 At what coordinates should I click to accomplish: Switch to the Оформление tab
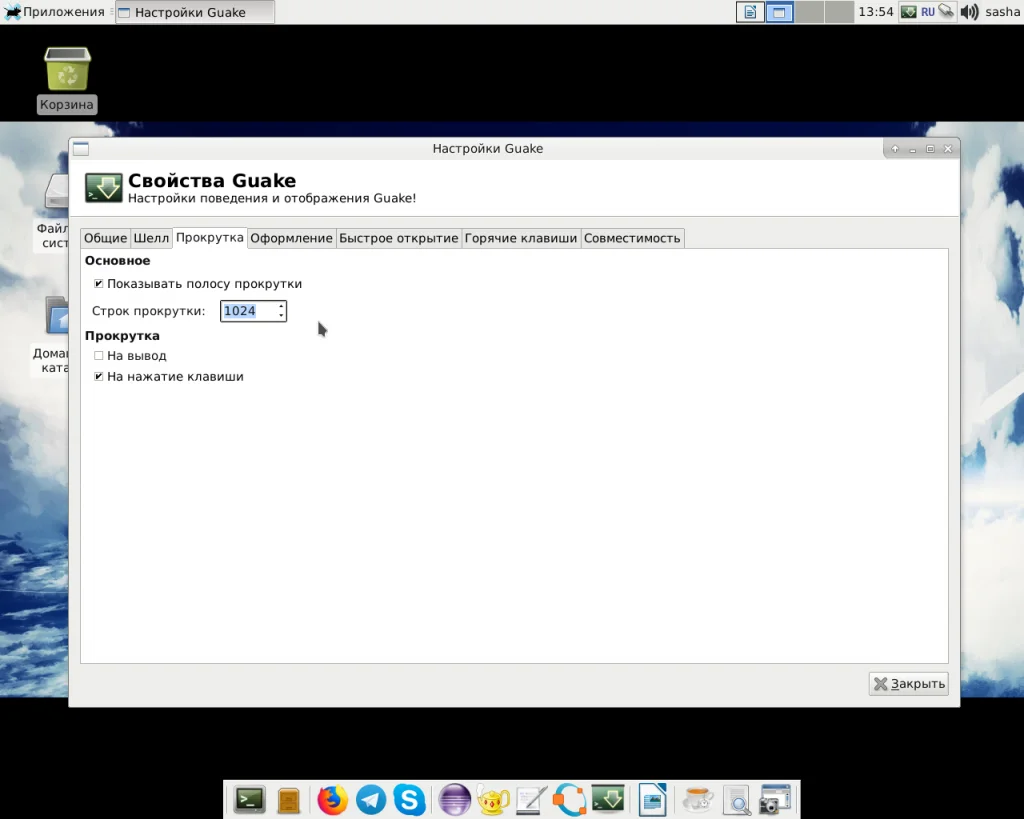pos(291,238)
